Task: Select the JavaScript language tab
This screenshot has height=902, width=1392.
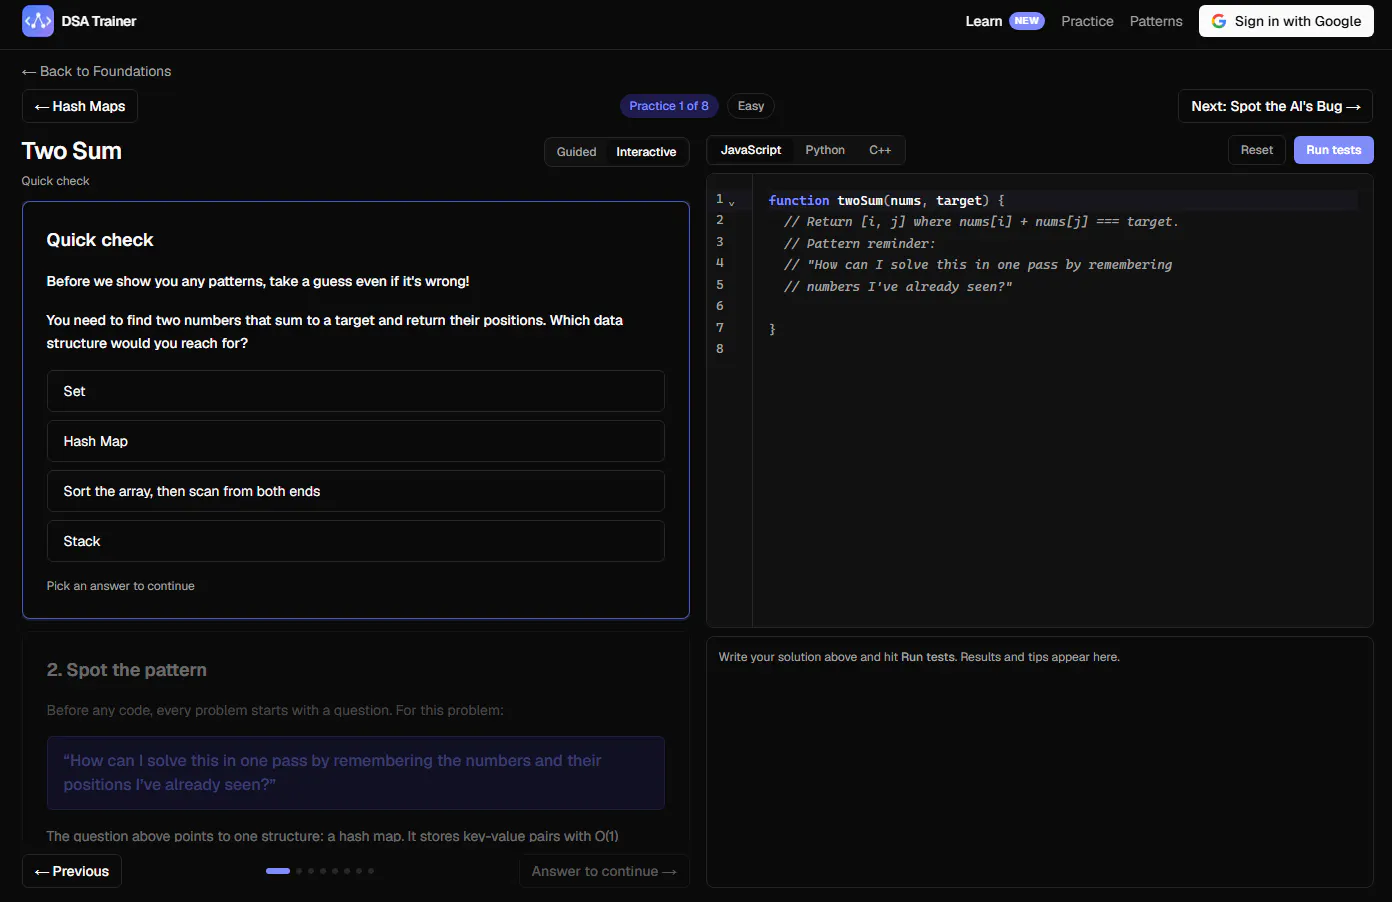Action: 751,150
